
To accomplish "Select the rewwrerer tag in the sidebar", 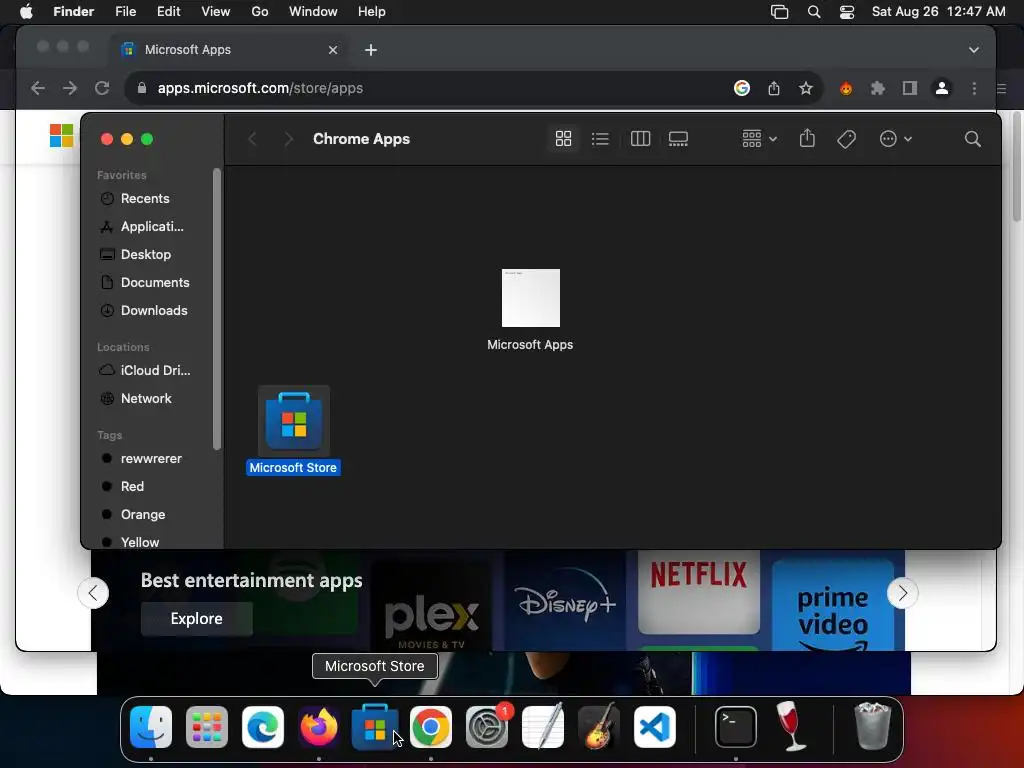I will click(150, 458).
